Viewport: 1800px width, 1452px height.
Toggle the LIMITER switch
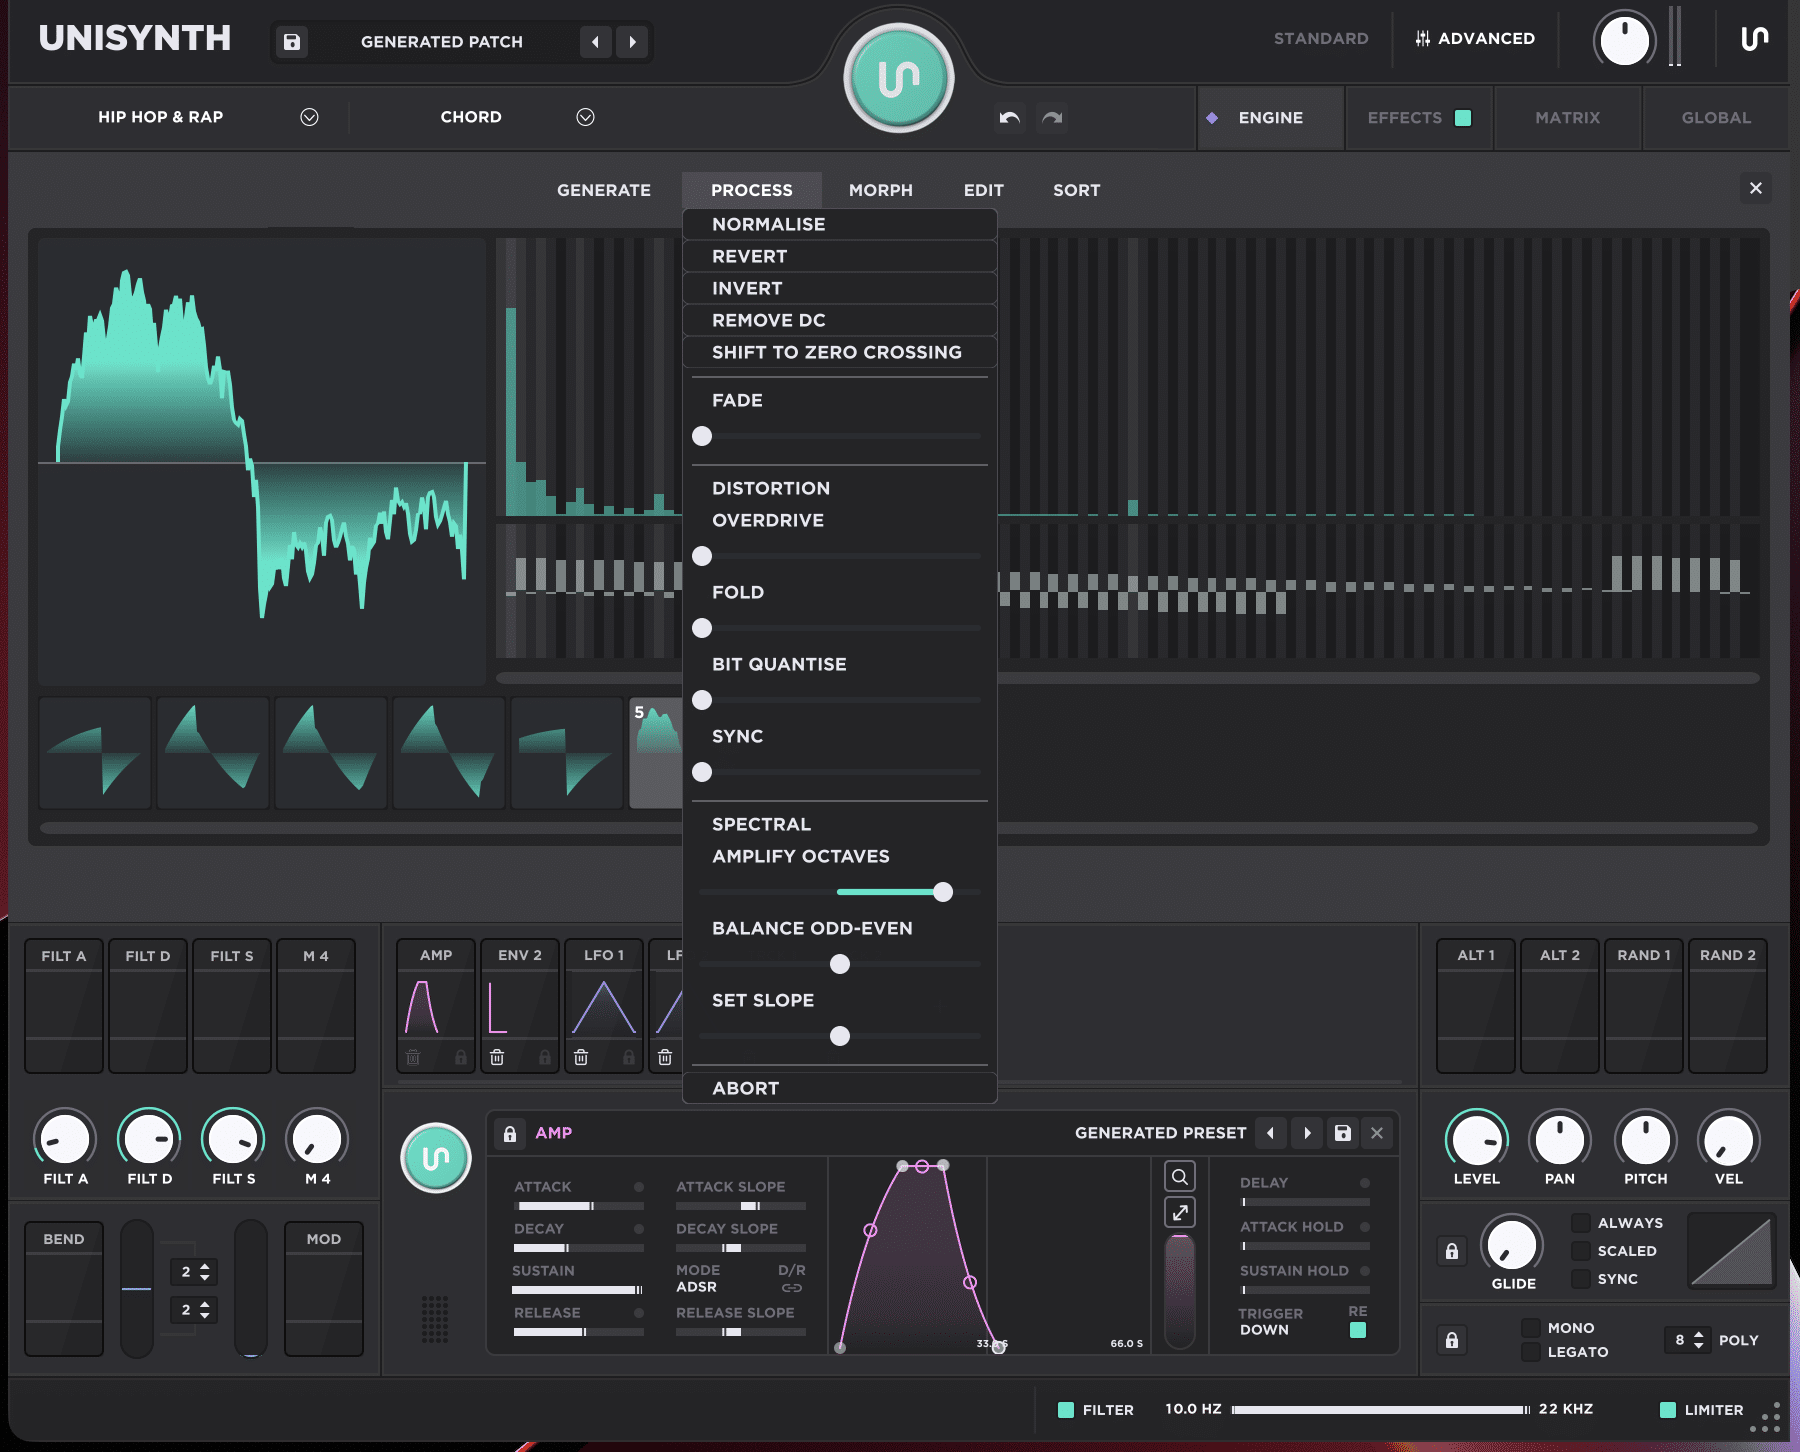tap(1668, 1410)
